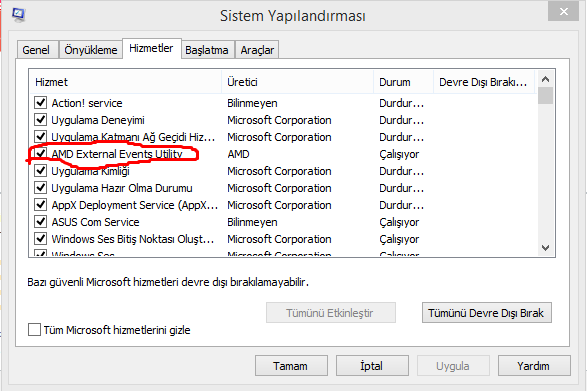Toggle Uygulama Katmanı Ağ Geçidi checkbox

[40, 137]
